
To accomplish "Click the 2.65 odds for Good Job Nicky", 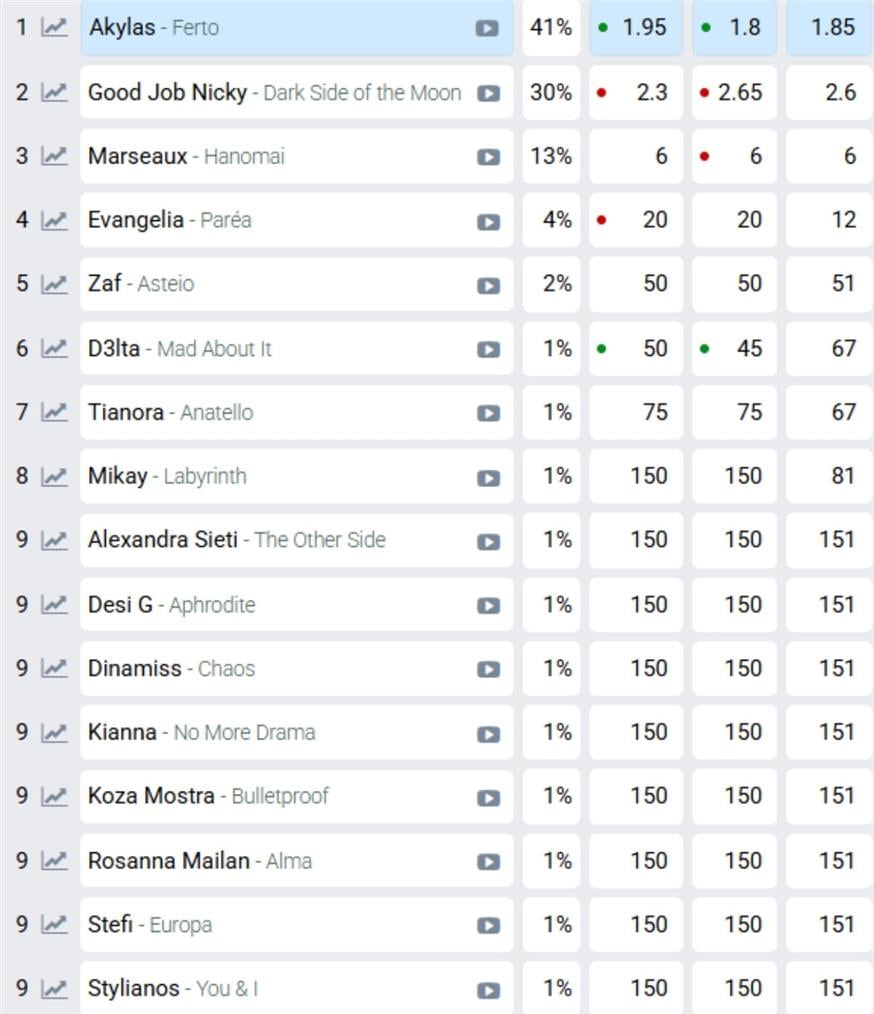I will coord(734,93).
